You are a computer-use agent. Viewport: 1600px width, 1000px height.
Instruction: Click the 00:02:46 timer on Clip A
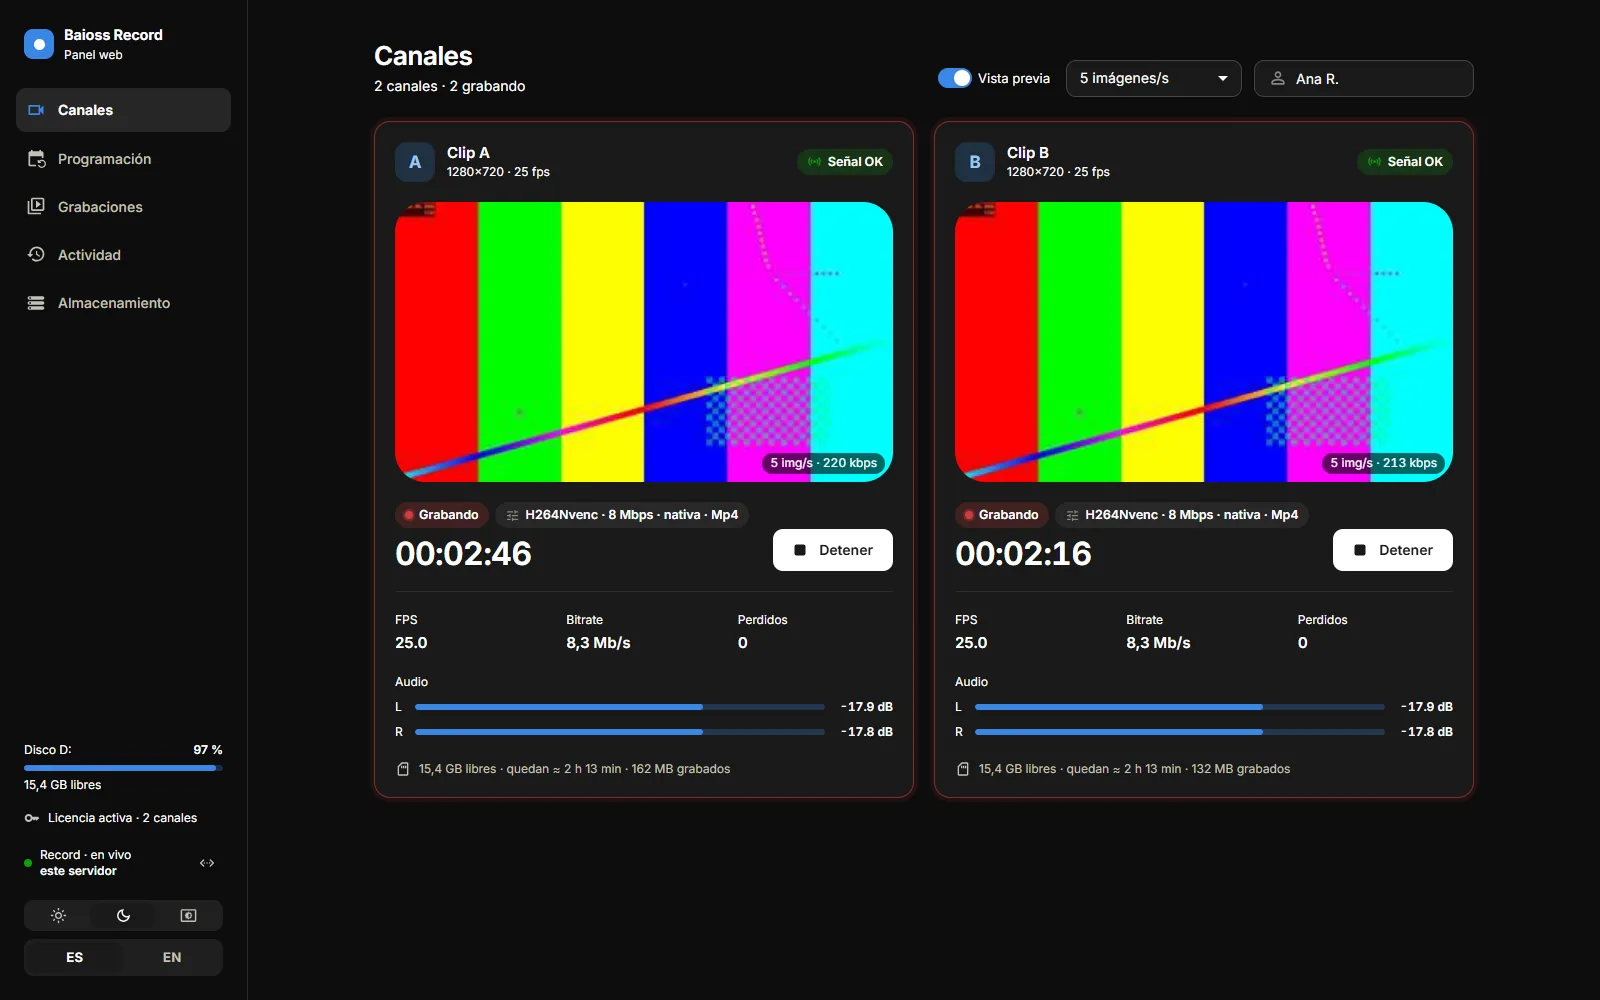click(464, 554)
